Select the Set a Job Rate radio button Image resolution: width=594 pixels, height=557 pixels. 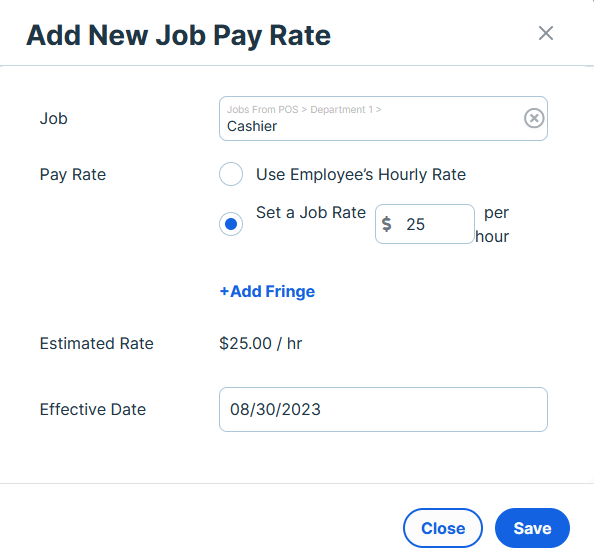[x=231, y=224]
